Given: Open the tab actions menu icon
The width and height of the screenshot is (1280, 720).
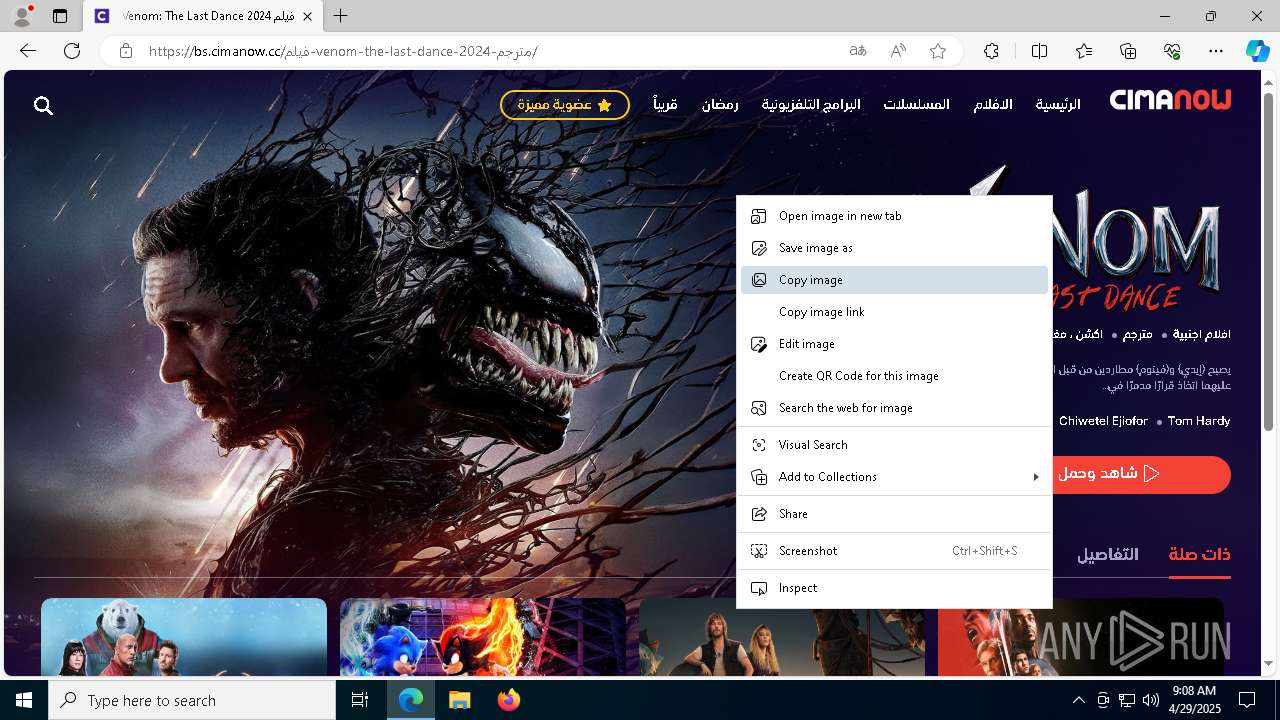Looking at the screenshot, I should coord(60,16).
